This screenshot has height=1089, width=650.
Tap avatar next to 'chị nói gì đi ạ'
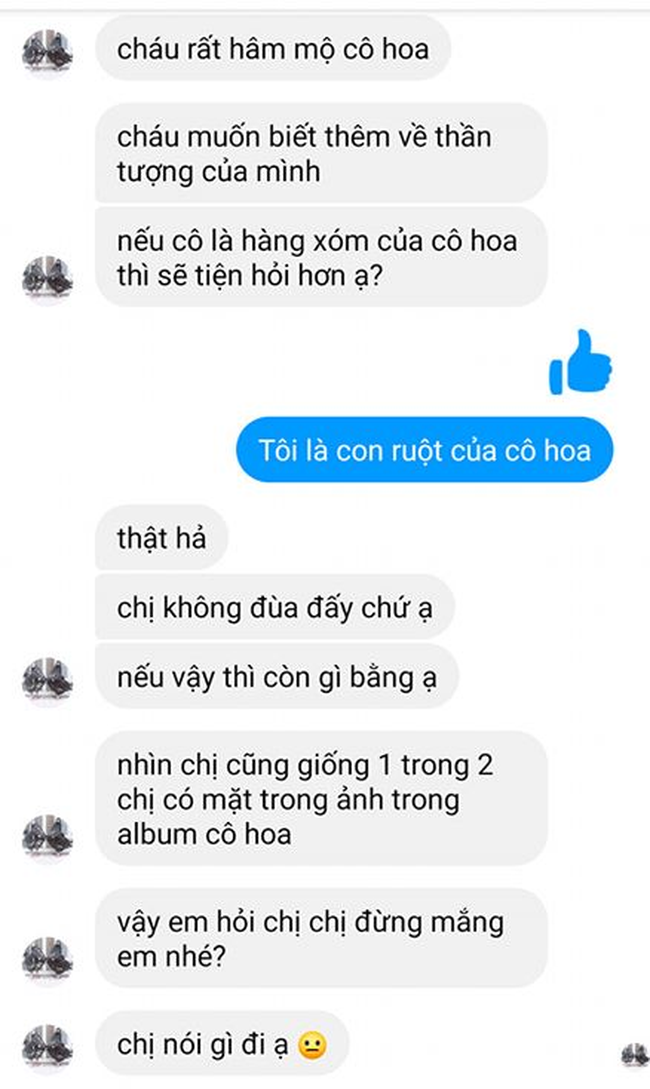click(x=47, y=1047)
